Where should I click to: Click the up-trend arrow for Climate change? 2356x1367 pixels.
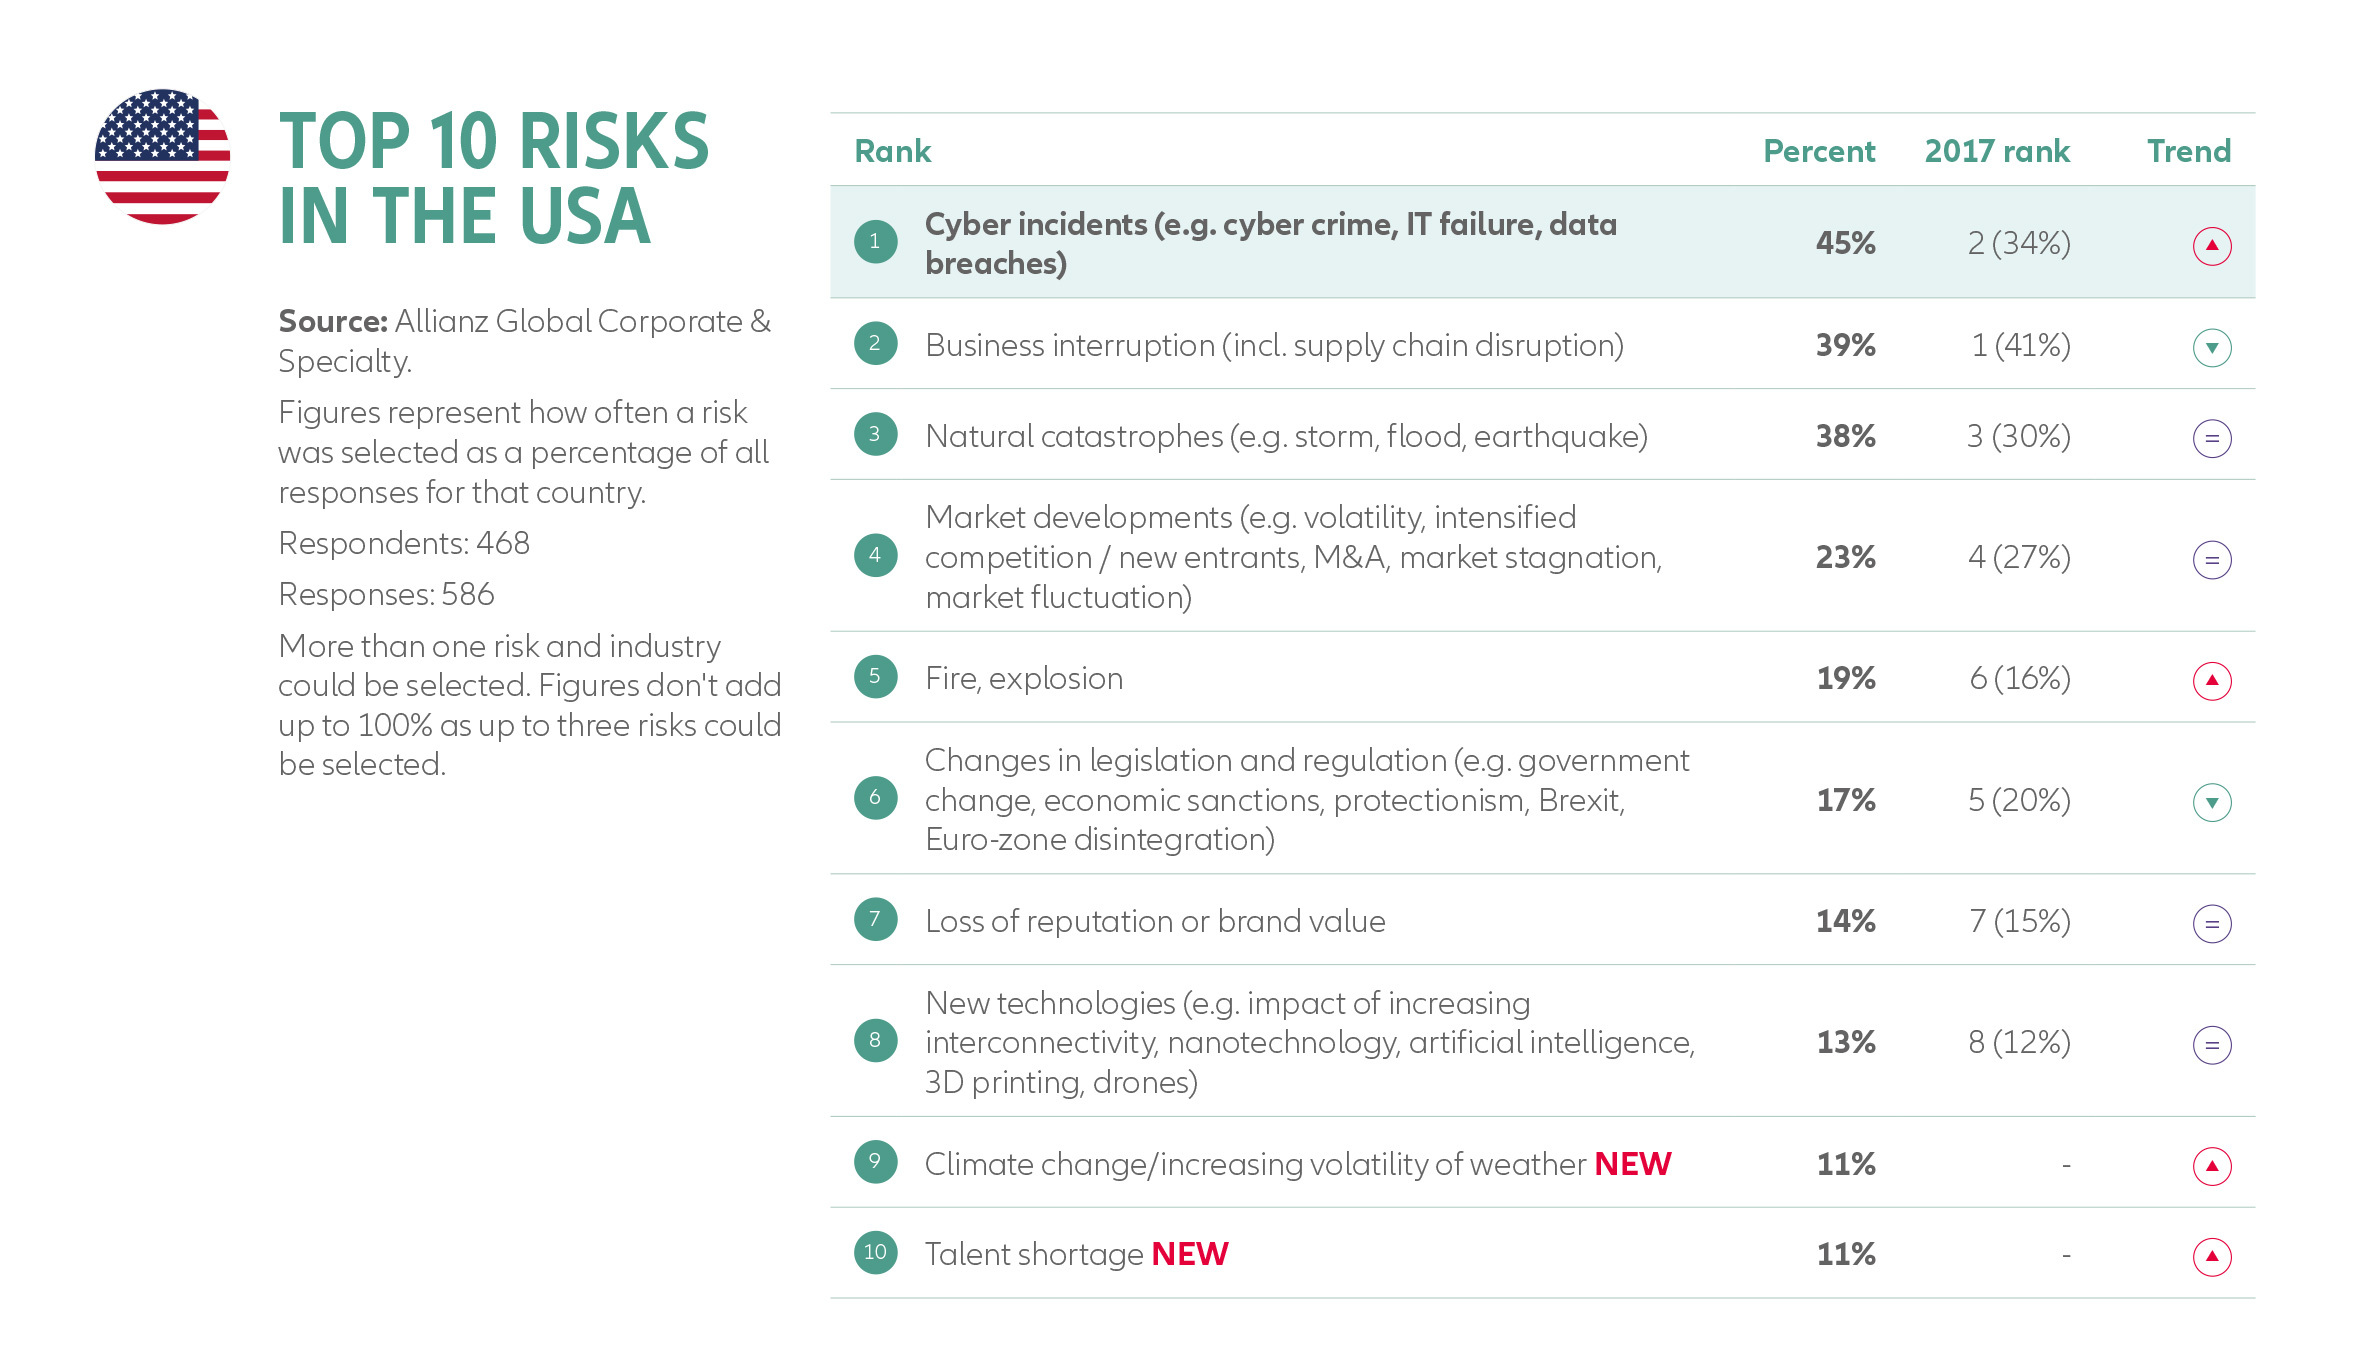pyautogui.click(x=2211, y=1165)
